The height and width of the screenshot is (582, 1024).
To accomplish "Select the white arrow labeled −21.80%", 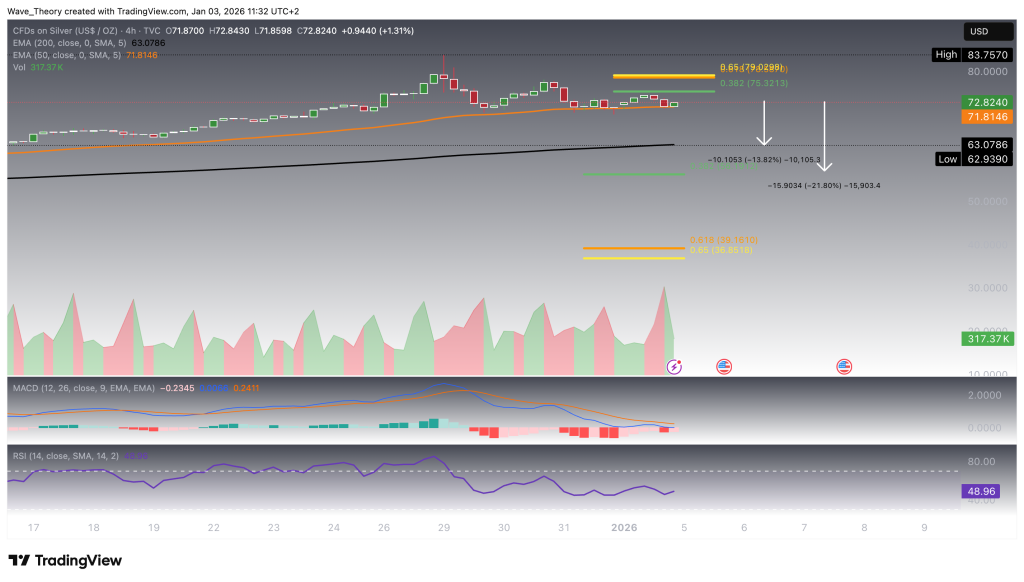I will 824,135.
